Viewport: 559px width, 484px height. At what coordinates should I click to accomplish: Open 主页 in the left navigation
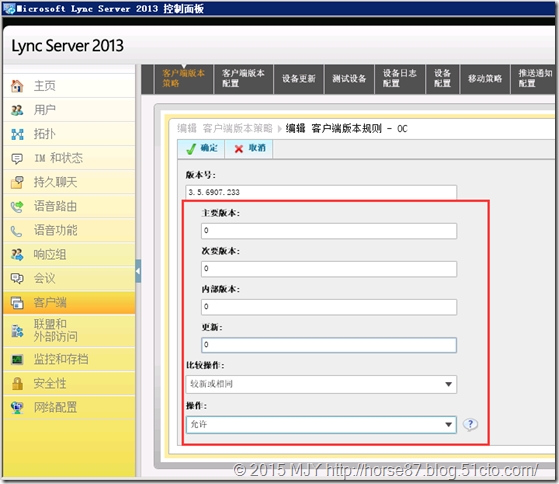coord(69,86)
